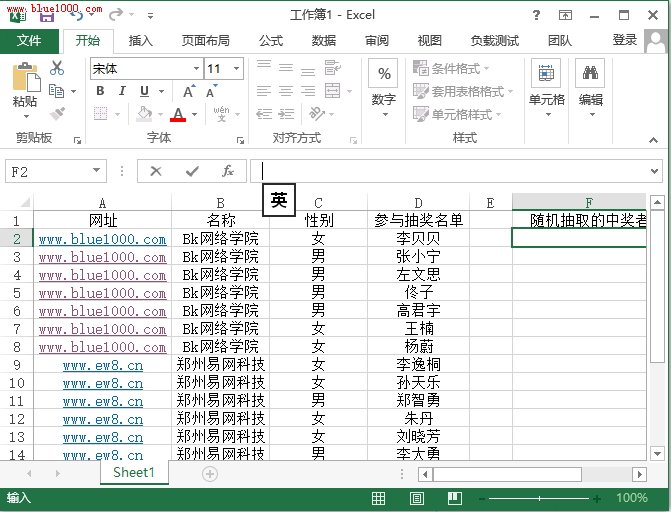Select the Format Painter brush
The height and width of the screenshot is (512, 671).
[57, 113]
